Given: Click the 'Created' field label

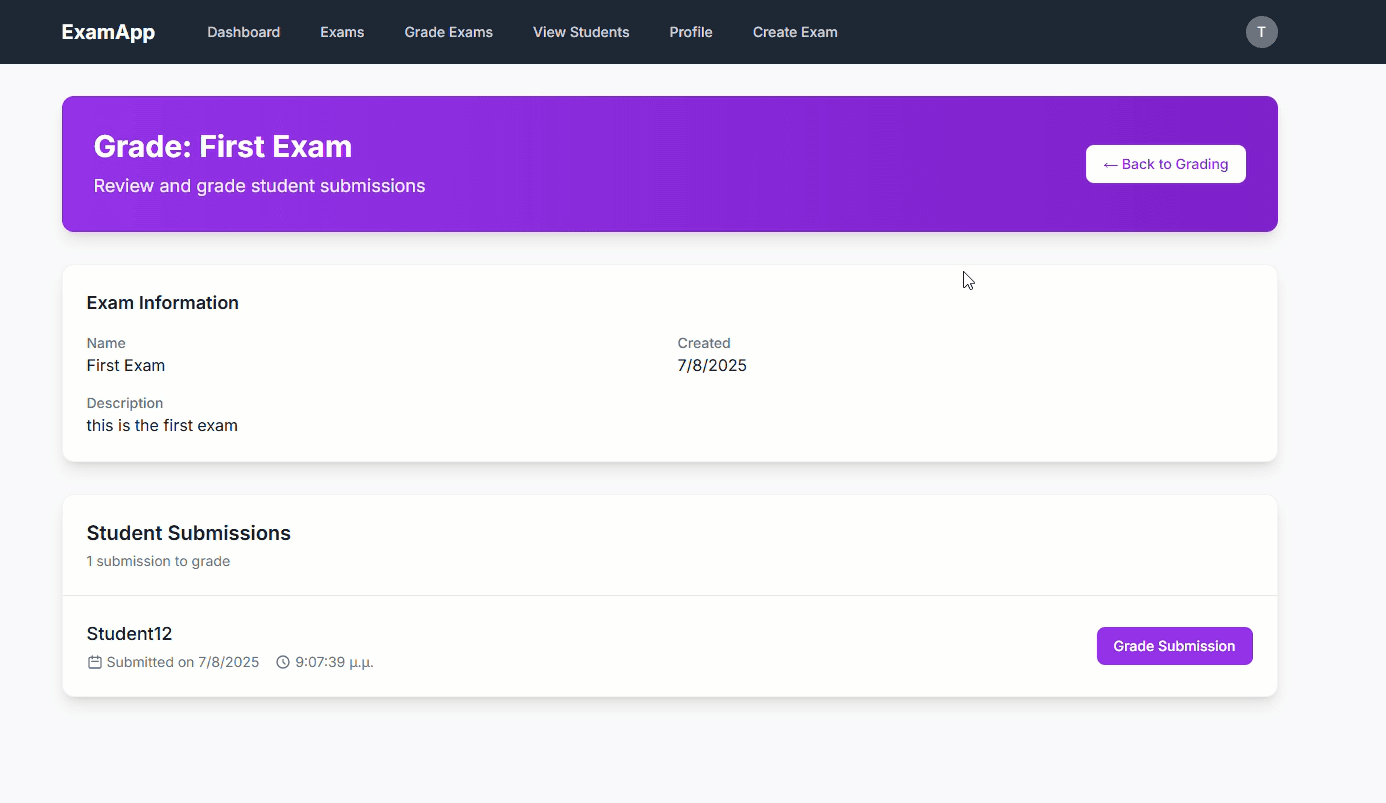Looking at the screenshot, I should [x=704, y=343].
